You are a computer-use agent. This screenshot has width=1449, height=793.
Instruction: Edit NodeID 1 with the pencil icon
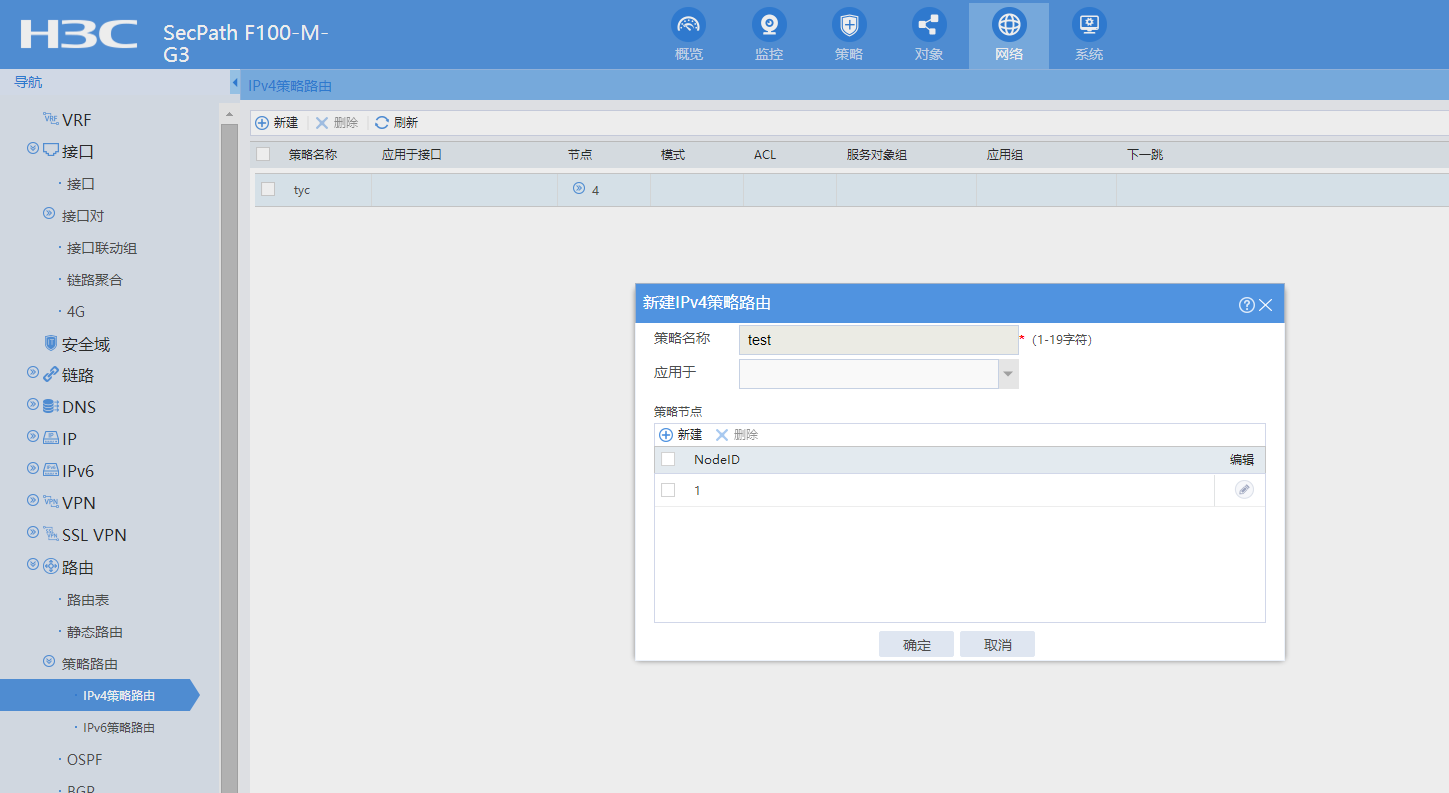[1244, 490]
